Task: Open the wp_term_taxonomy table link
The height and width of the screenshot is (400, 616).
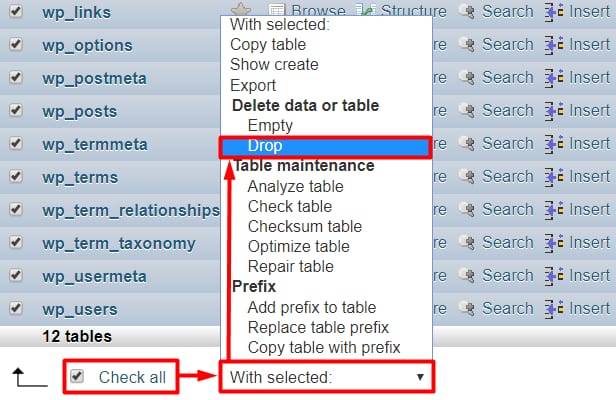Action: click(119, 243)
